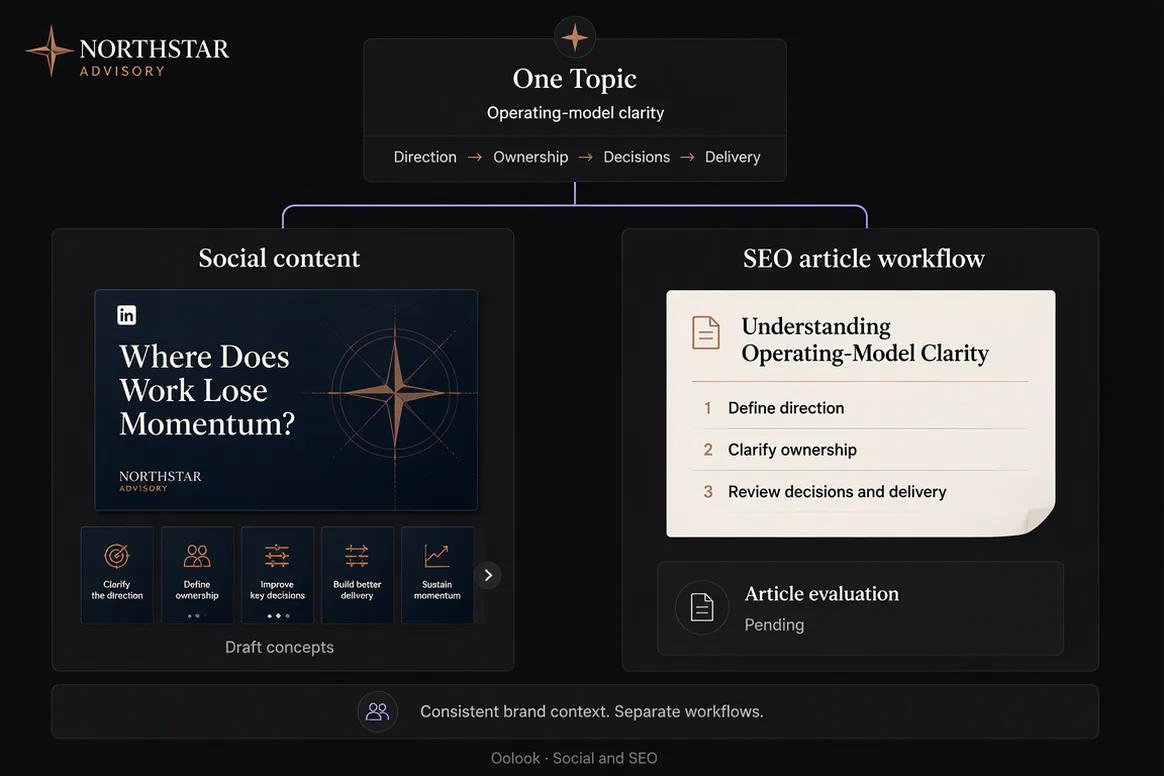Select the Sustain momentum chart icon
Viewport: 1164px width, 776px height.
tap(436, 555)
